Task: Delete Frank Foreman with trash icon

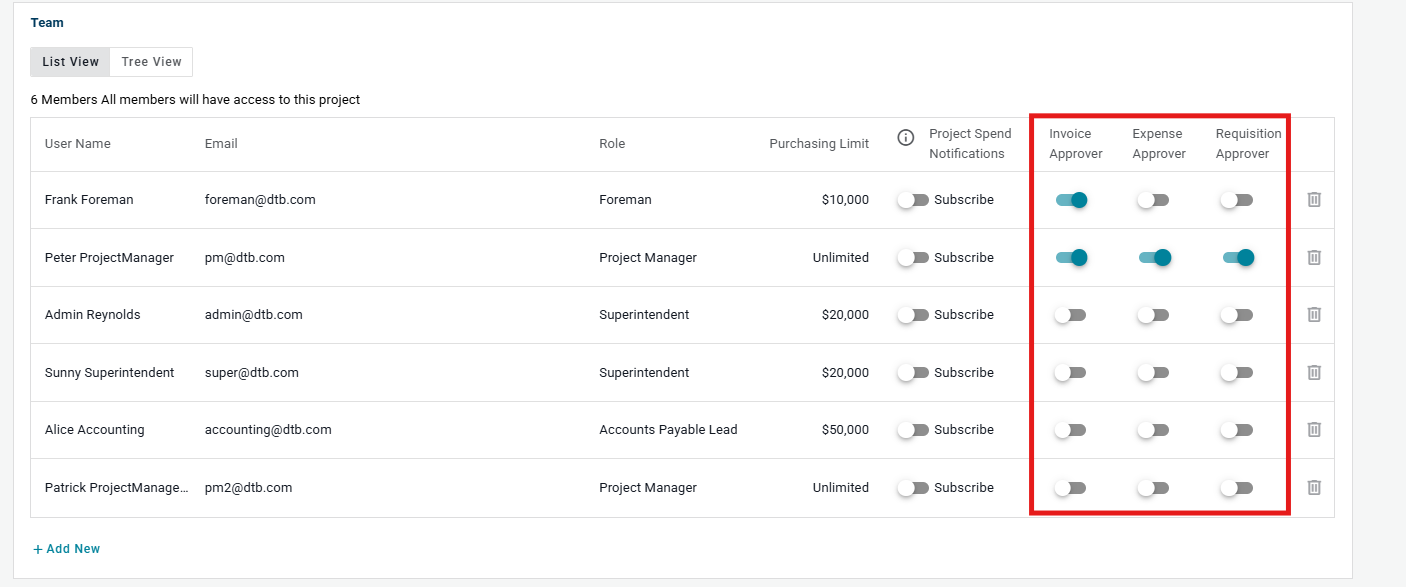Action: (1314, 199)
